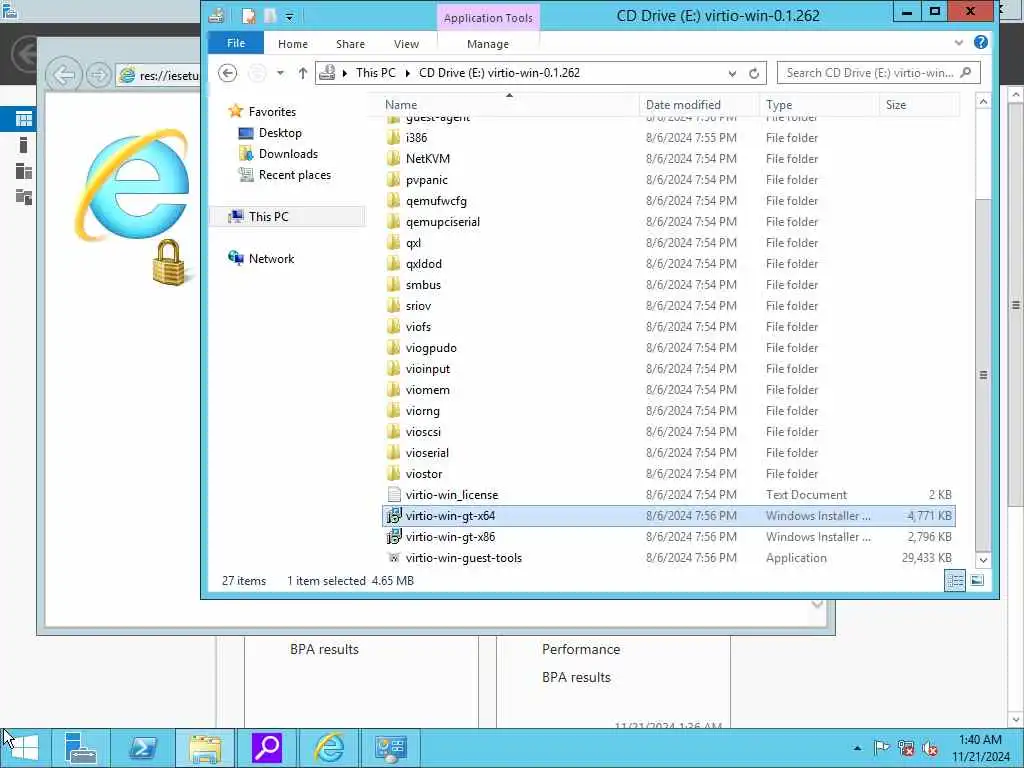The height and width of the screenshot is (768, 1024).
Task: Launch PowerShell from the taskbar
Action: (x=142, y=747)
